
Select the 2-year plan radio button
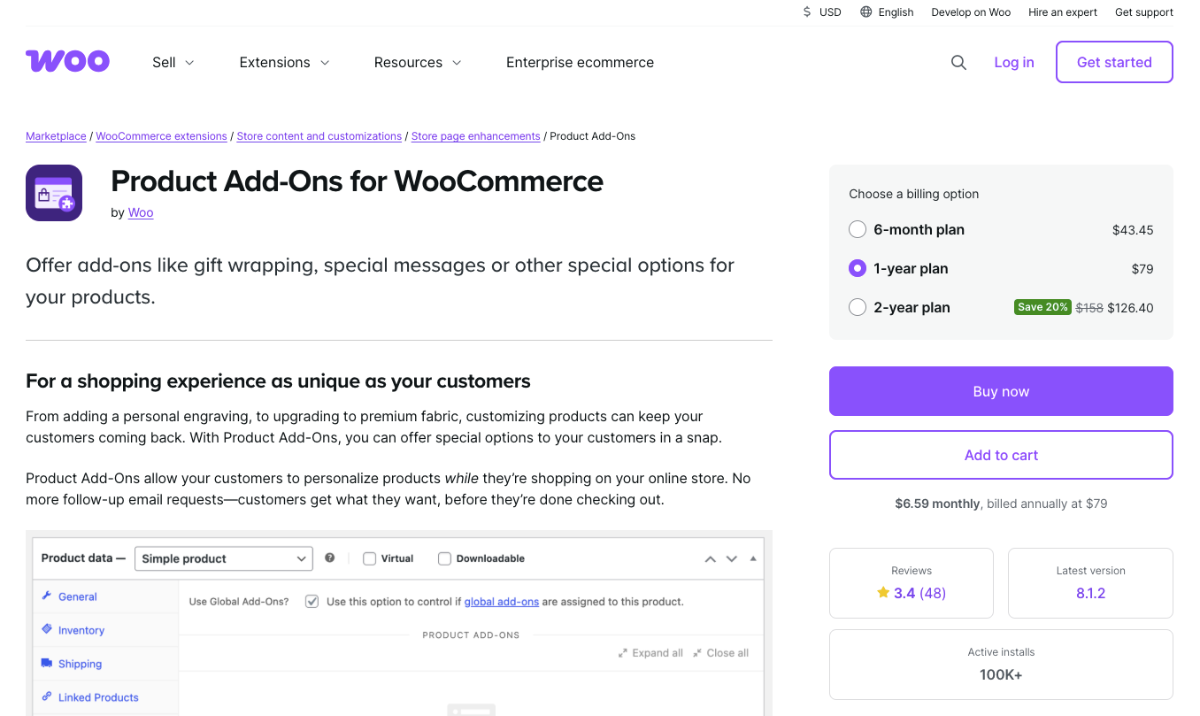857,307
